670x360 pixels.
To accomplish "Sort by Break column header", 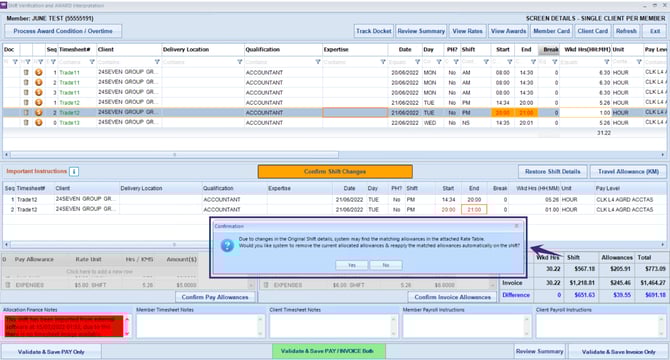I will [550, 50].
